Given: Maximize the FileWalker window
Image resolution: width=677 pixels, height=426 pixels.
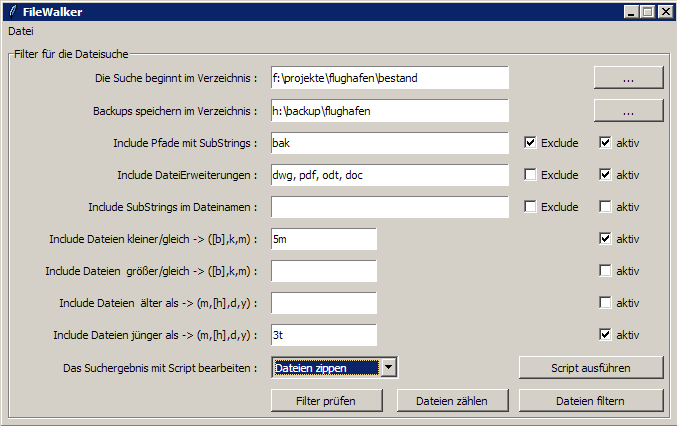Looking at the screenshot, I should [x=648, y=12].
